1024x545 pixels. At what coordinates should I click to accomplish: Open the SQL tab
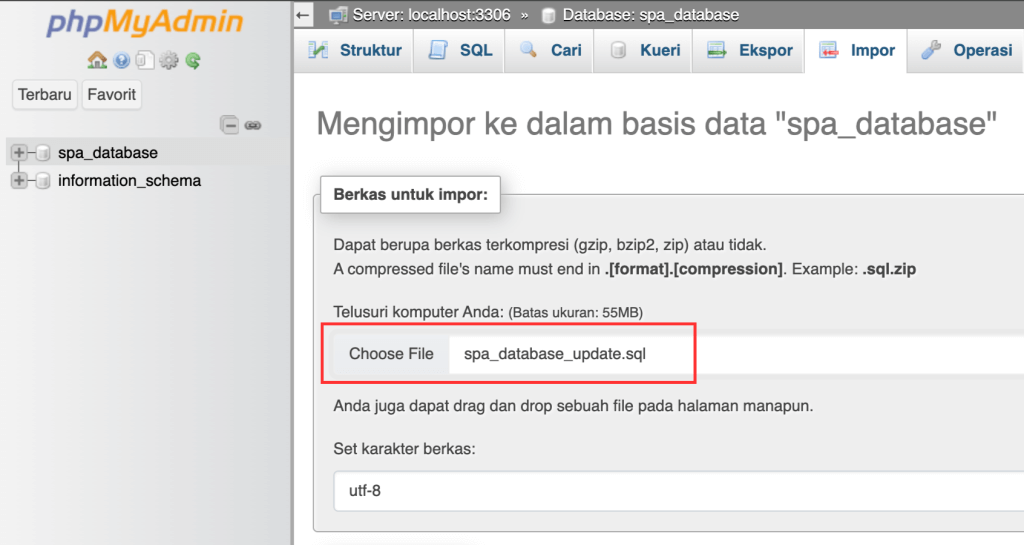click(461, 51)
